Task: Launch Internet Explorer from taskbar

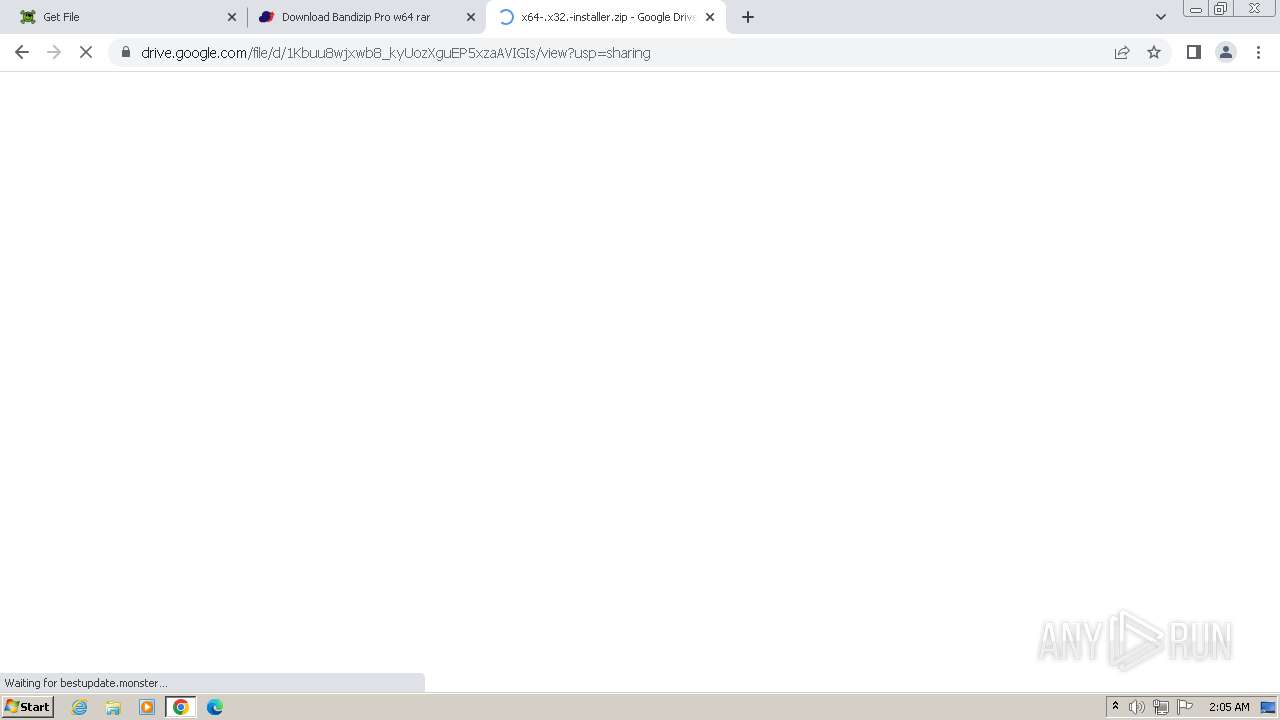Action: point(80,707)
